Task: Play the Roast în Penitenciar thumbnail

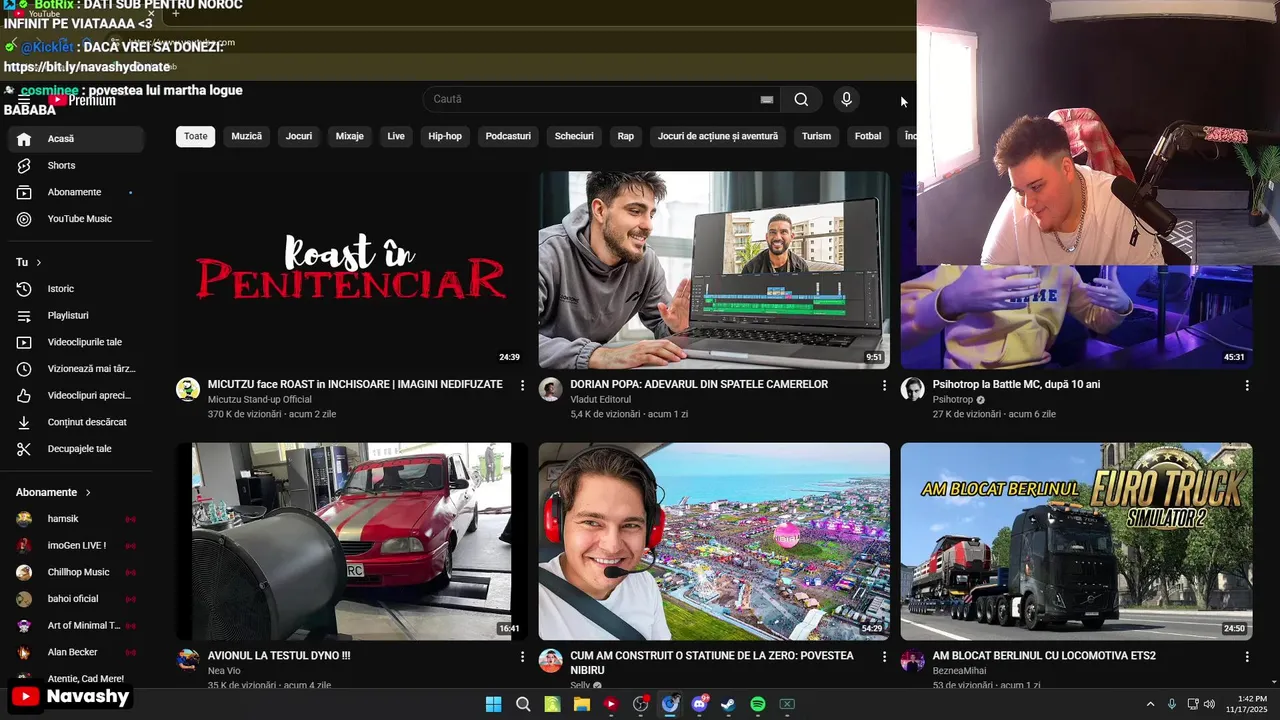Action: point(351,270)
